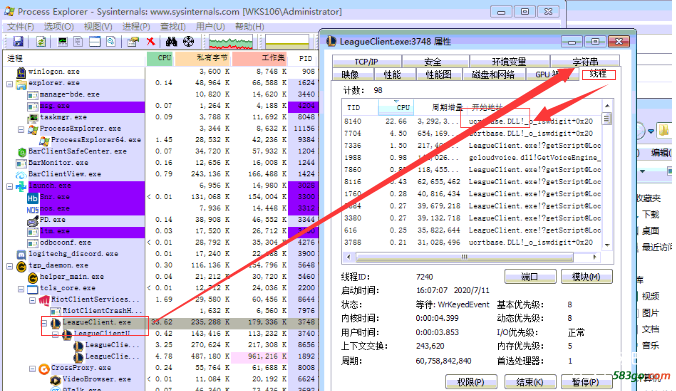Screen dimensions: 676x391
Task: Open the 帮助(H) menu
Action: pyautogui.click(x=250, y=26)
